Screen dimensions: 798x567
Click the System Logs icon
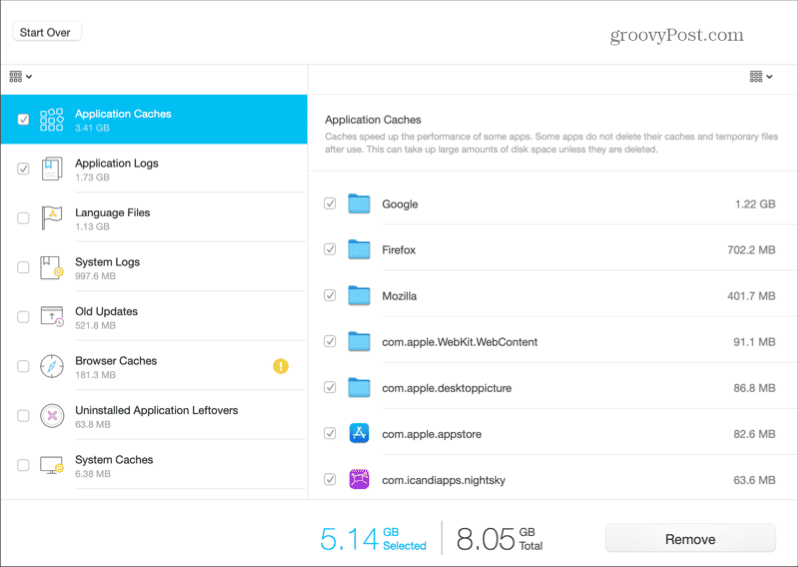click(x=52, y=267)
